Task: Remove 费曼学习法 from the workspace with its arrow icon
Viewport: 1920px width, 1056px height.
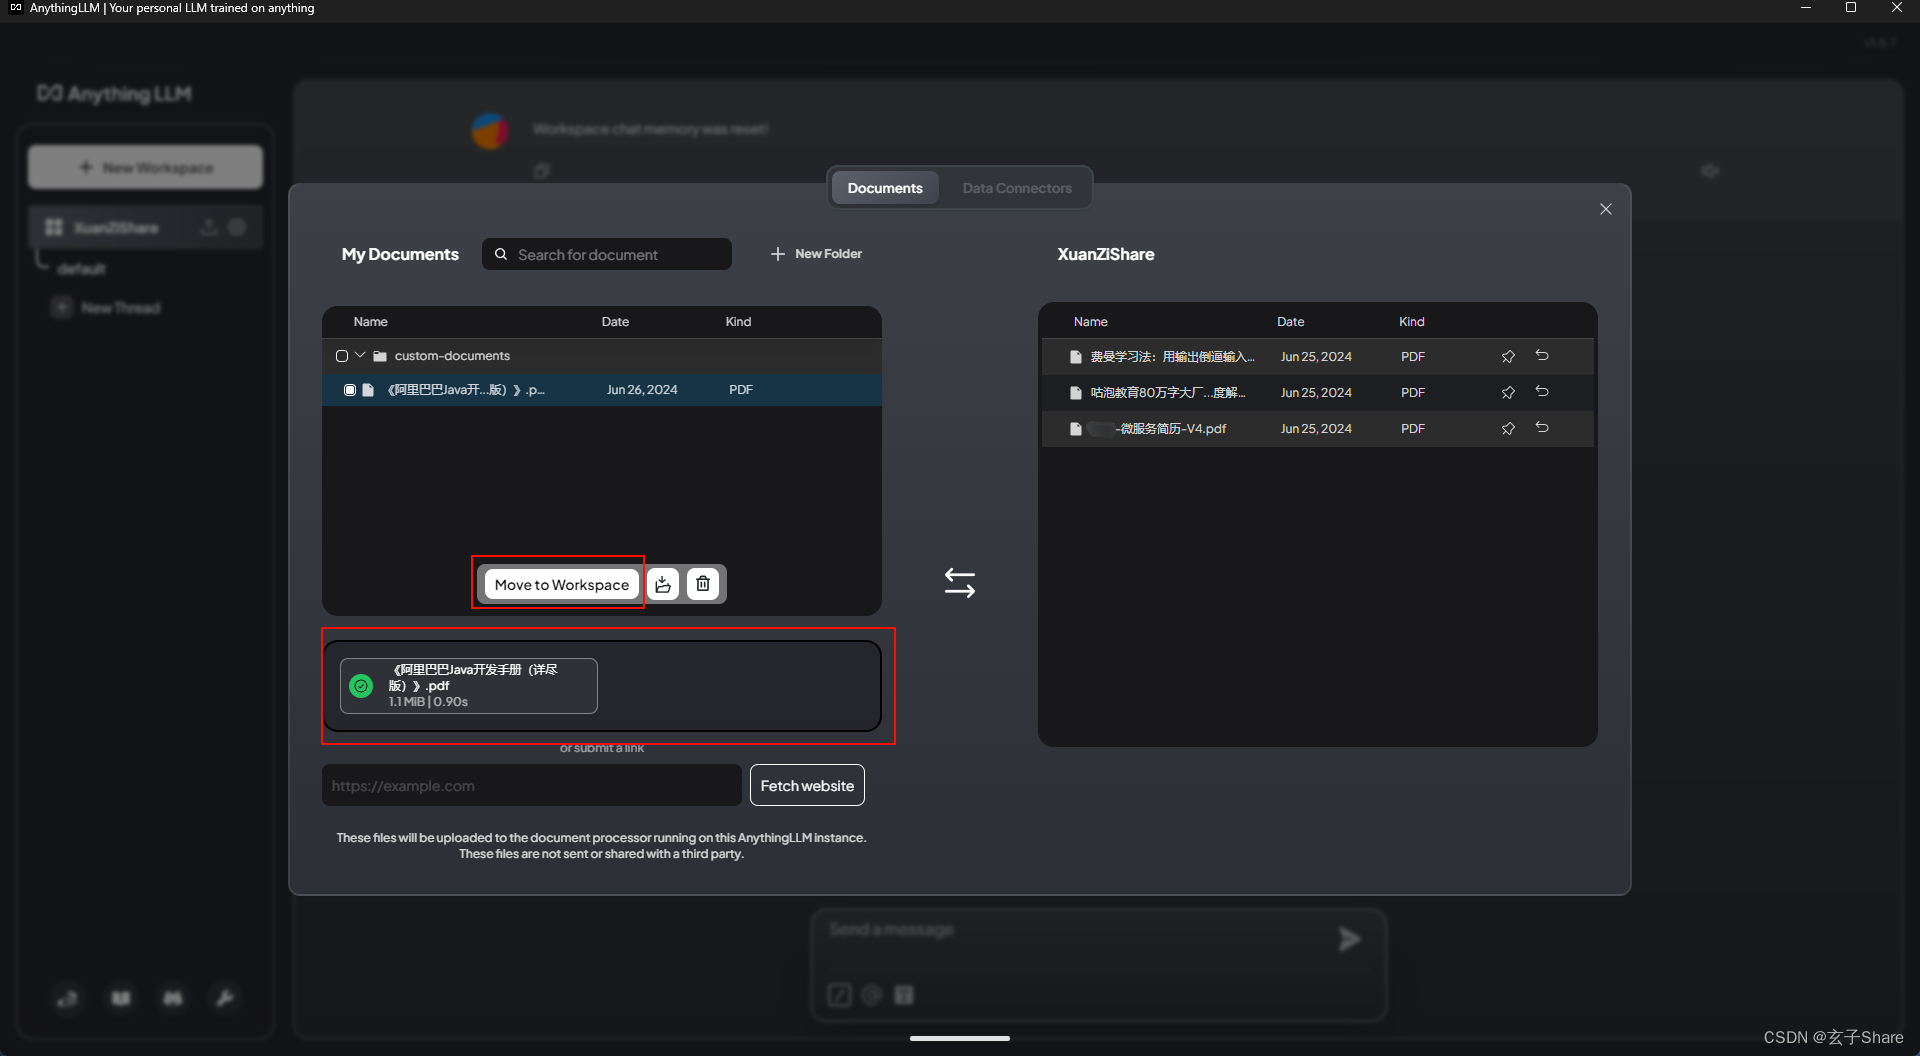Action: [1542, 356]
